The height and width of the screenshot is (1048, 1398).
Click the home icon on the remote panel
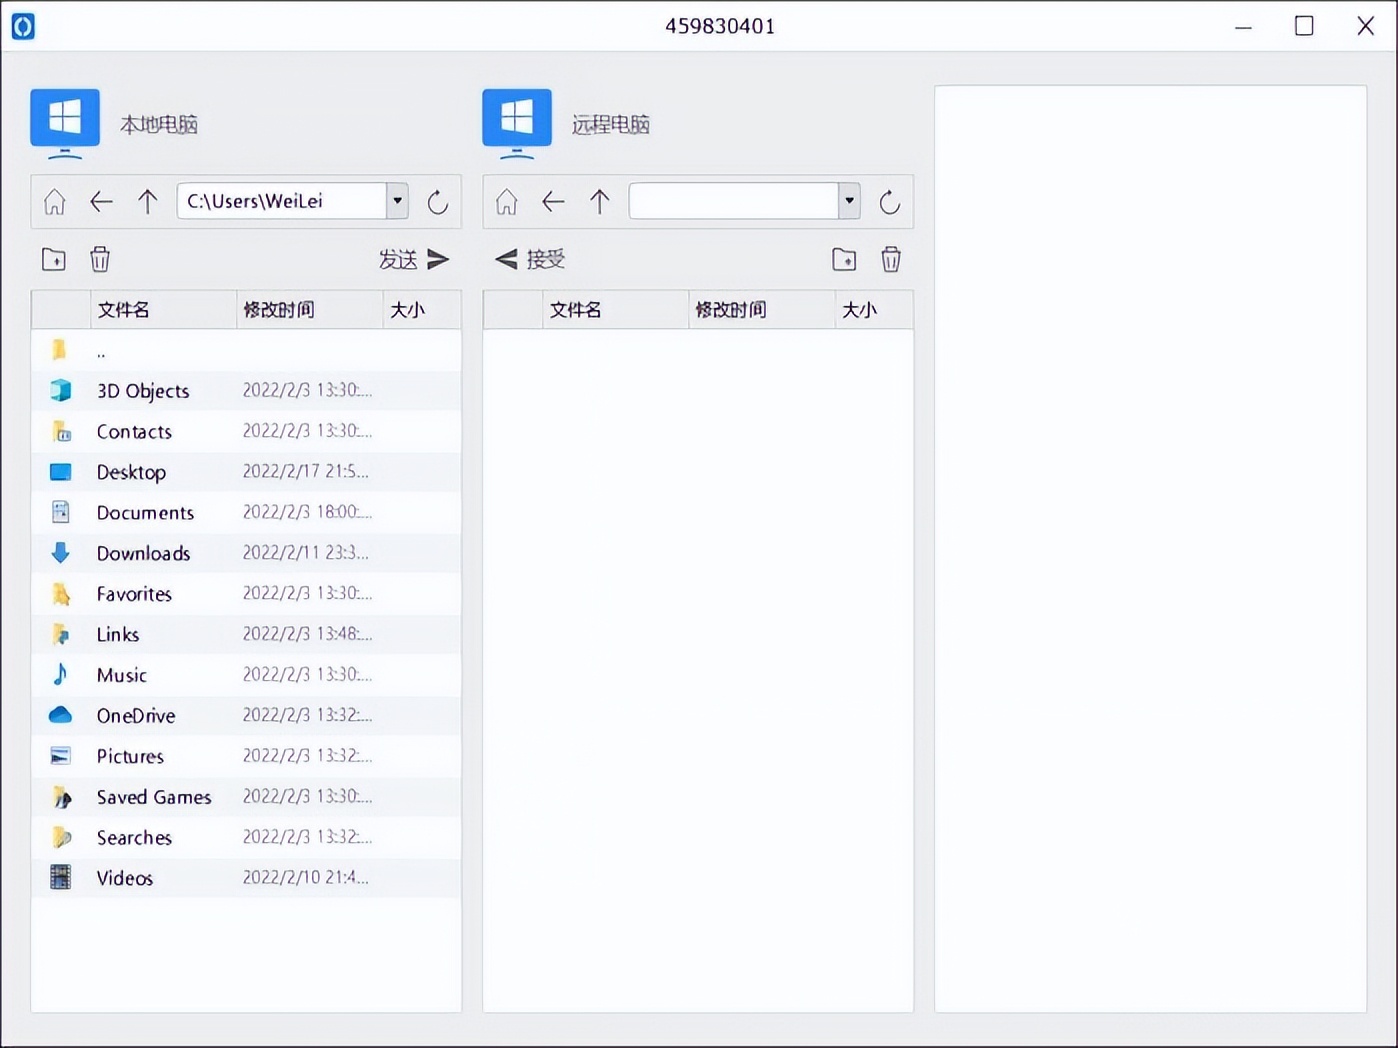tap(506, 201)
